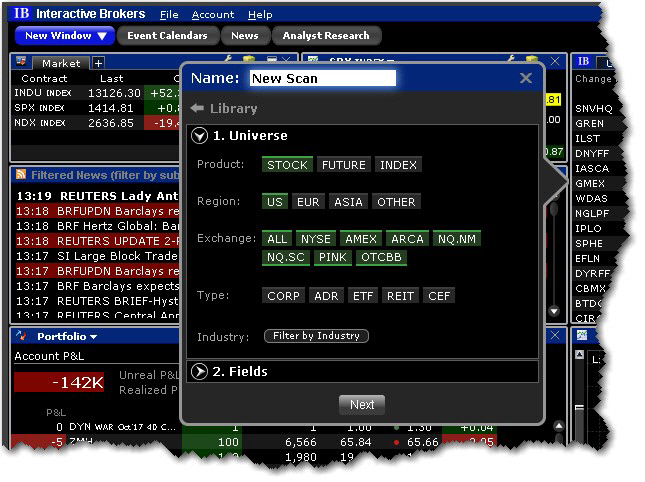Click the IB logo in title bar
This screenshot has height=482, width=645.
point(21,14)
